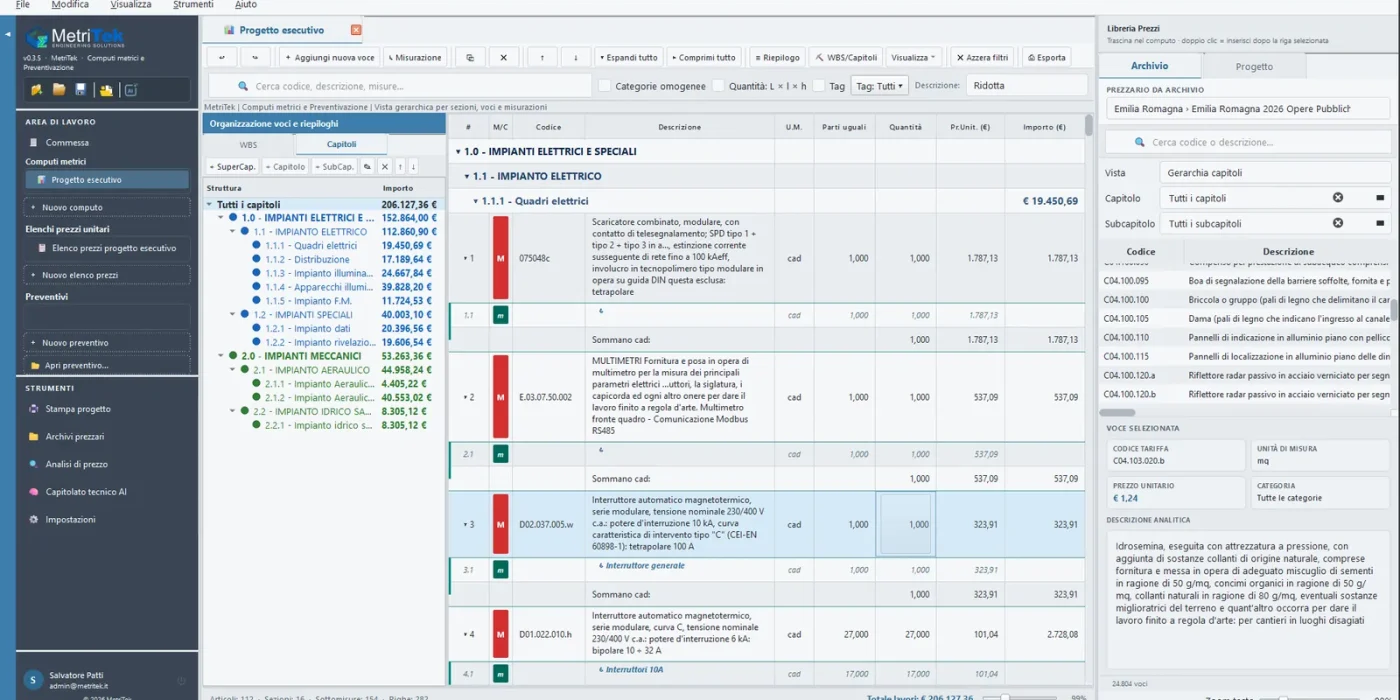Click the red M badge of row 3
The width and height of the screenshot is (1400, 700).
pyautogui.click(x=501, y=524)
